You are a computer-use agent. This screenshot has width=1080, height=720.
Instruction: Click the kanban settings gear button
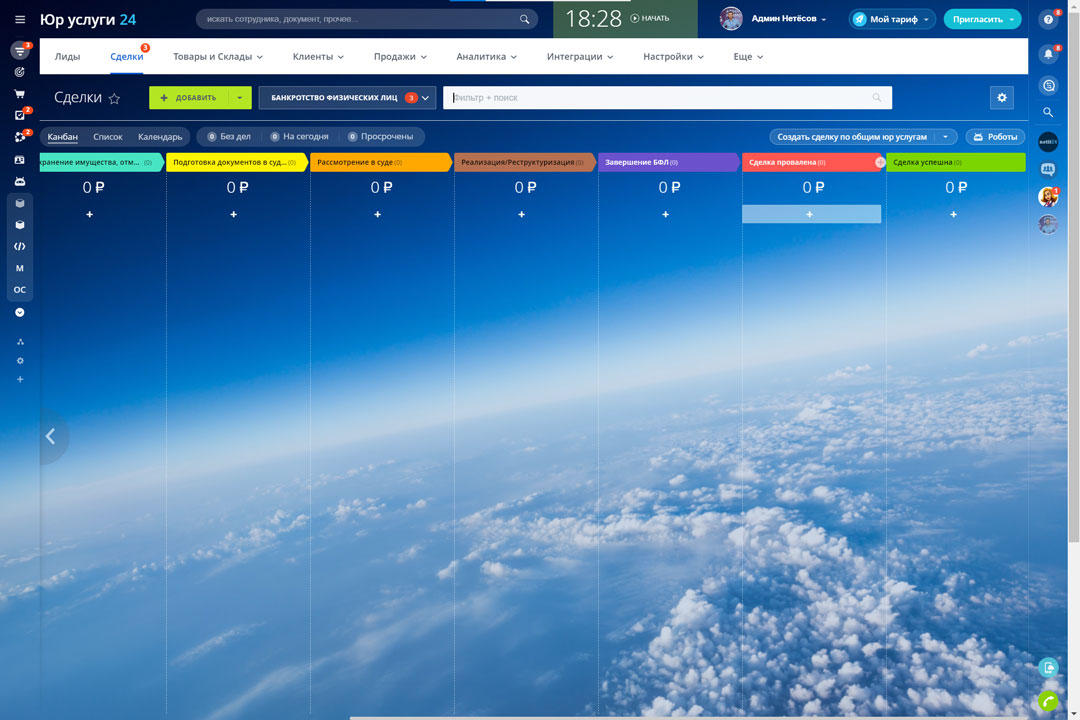coord(1001,97)
